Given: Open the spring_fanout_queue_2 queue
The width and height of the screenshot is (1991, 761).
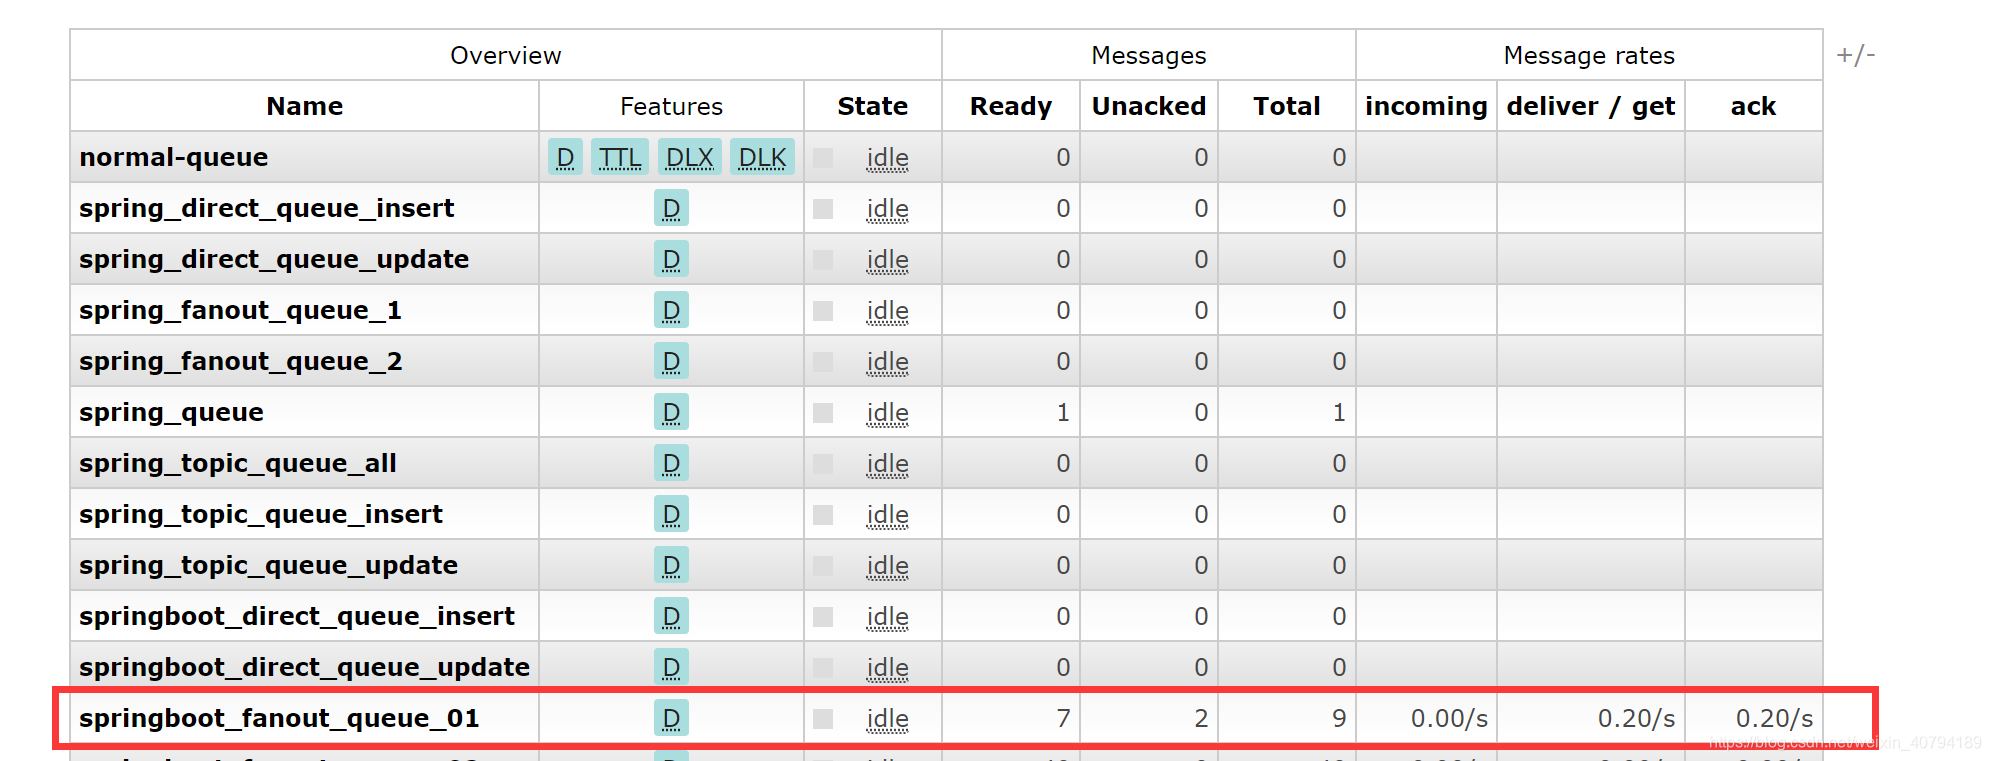Looking at the screenshot, I should pyautogui.click(x=240, y=361).
